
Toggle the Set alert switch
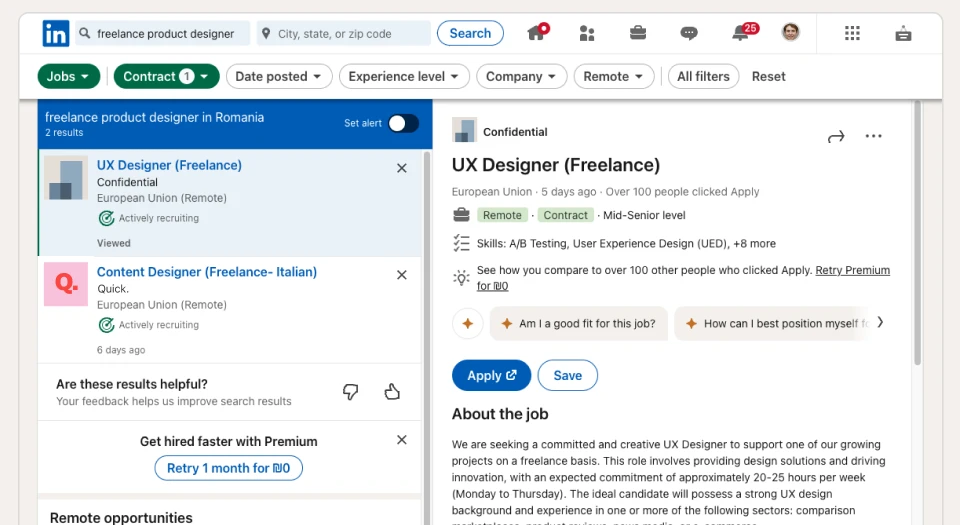click(x=403, y=123)
